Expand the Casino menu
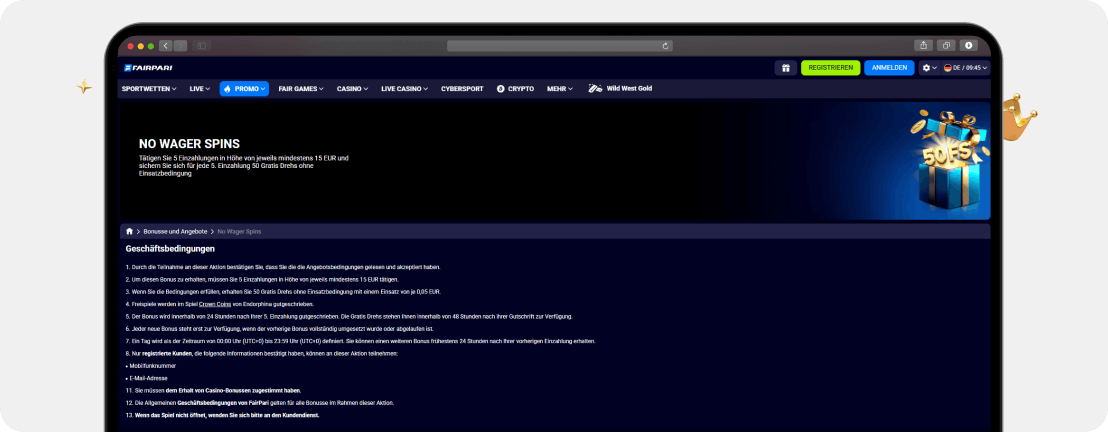Image resolution: width=1108 pixels, height=432 pixels. pyautogui.click(x=353, y=89)
